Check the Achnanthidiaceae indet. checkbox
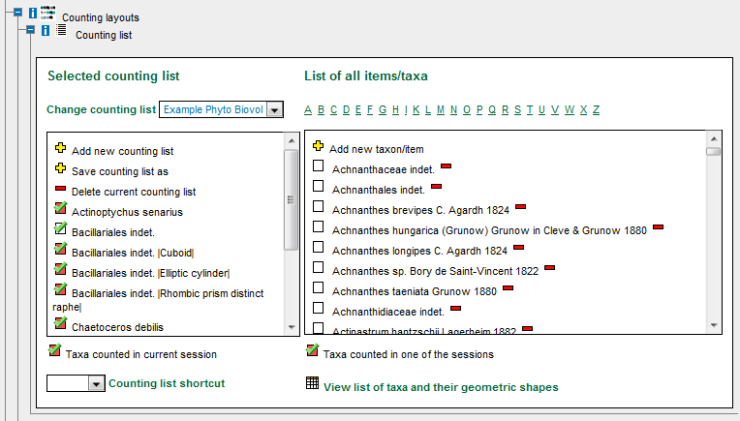 click(319, 308)
